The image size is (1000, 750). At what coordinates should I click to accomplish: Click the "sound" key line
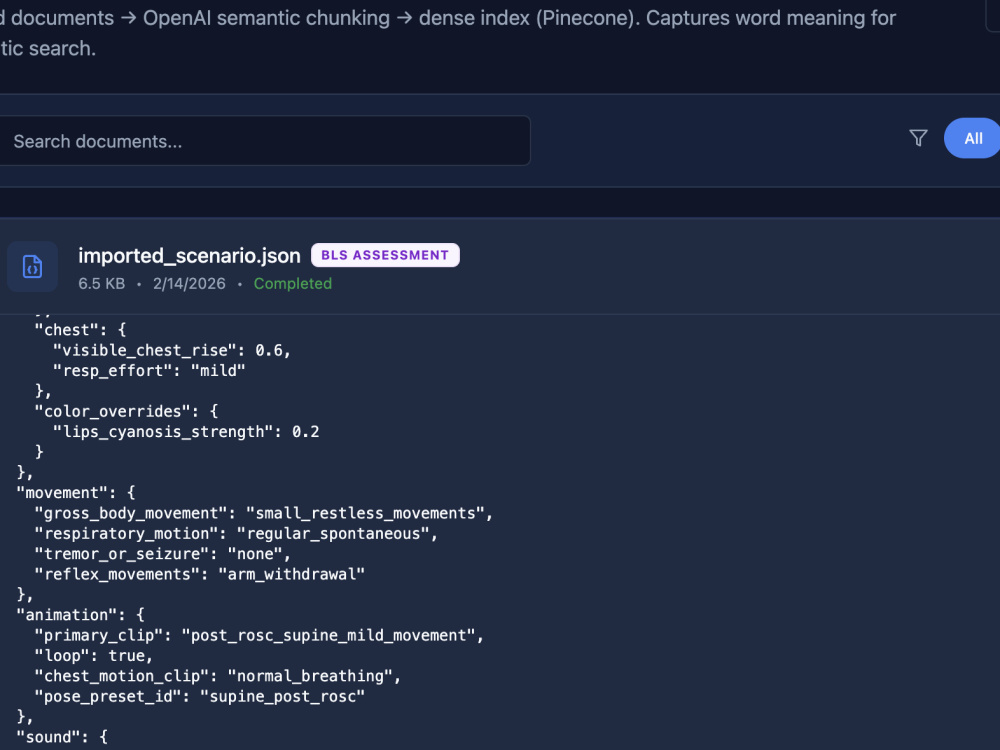[x=62, y=738]
